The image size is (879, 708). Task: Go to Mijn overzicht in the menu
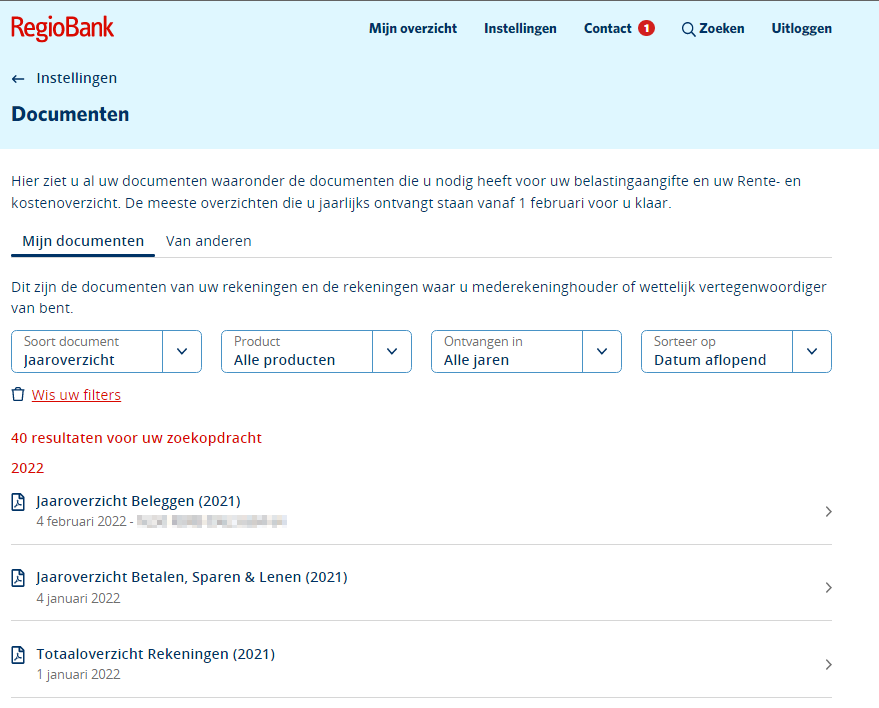tap(413, 28)
